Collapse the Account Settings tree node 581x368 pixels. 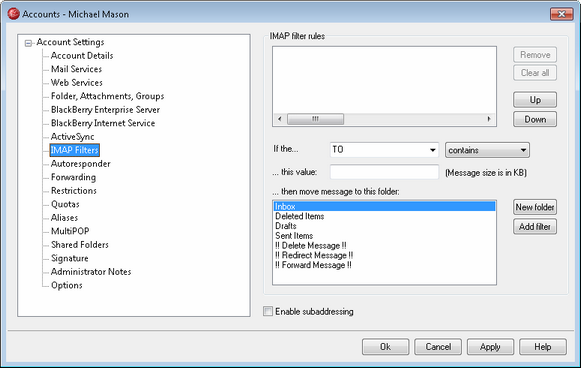pos(28,43)
